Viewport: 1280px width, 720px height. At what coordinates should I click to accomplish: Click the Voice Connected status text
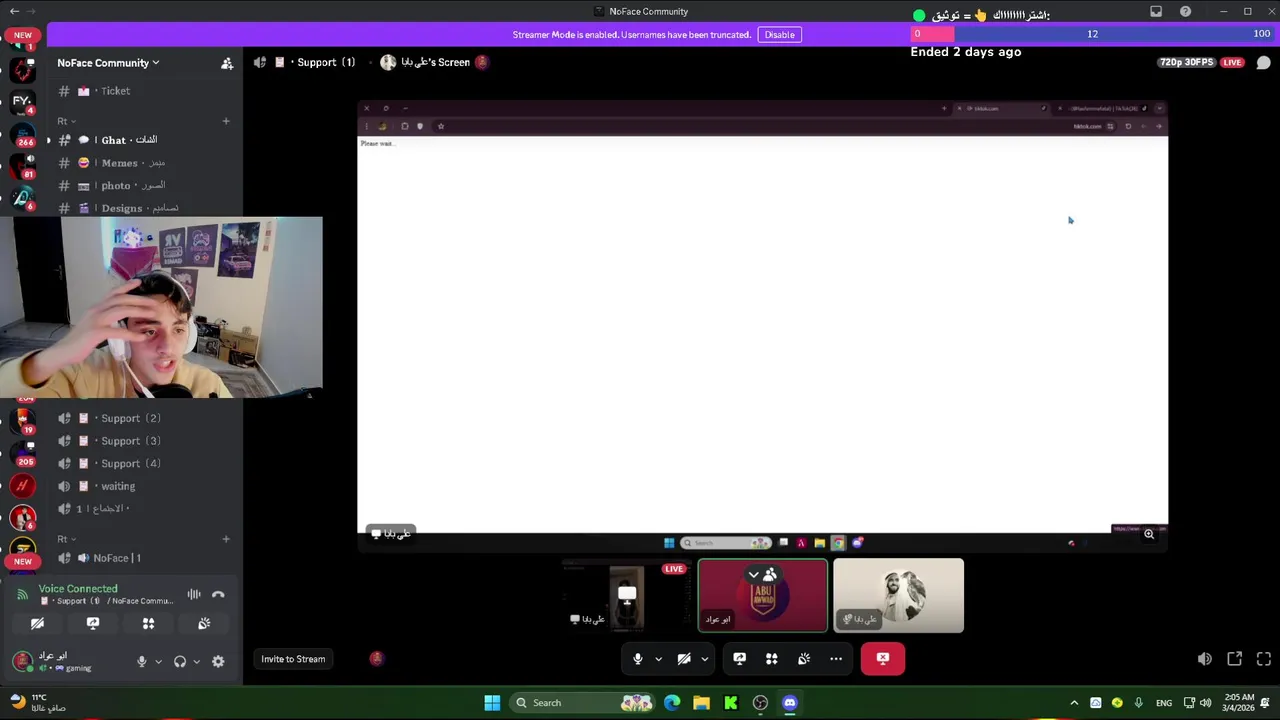tap(78, 589)
